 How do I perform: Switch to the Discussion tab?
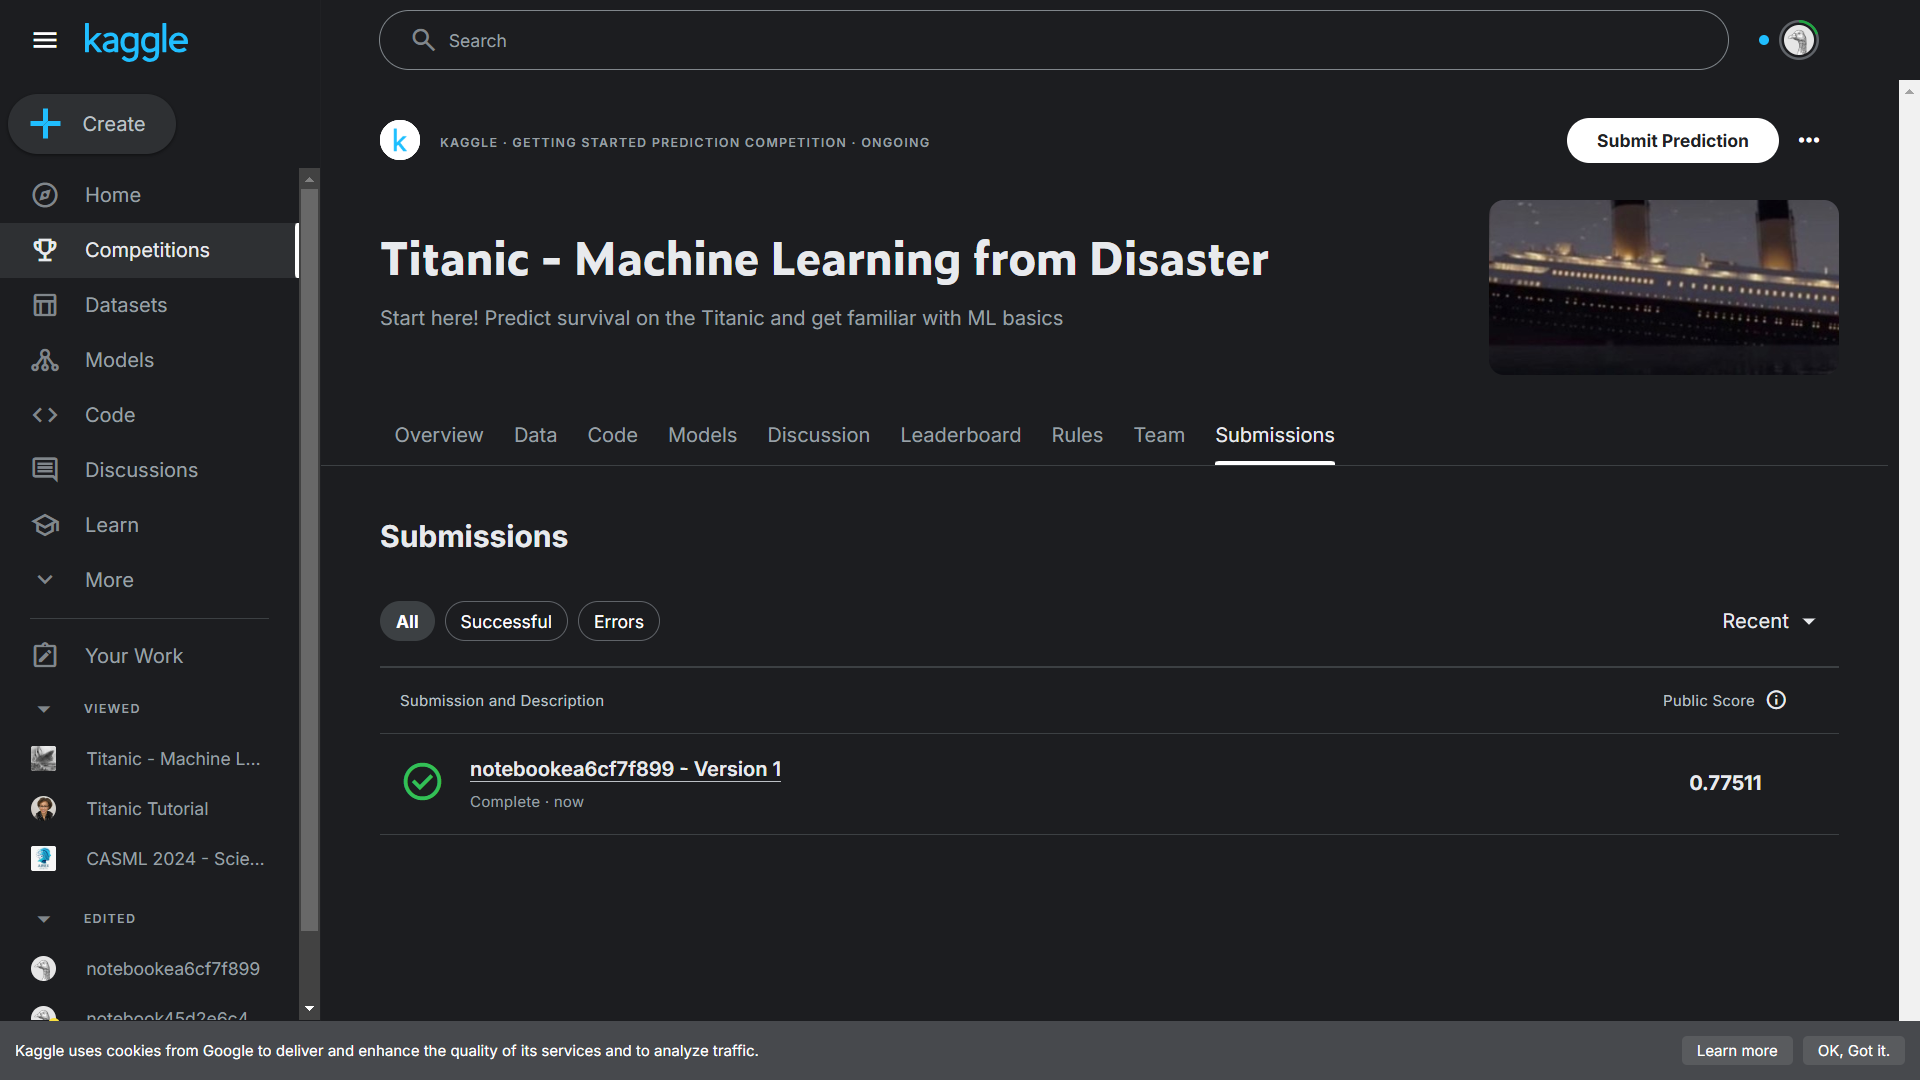coord(818,435)
